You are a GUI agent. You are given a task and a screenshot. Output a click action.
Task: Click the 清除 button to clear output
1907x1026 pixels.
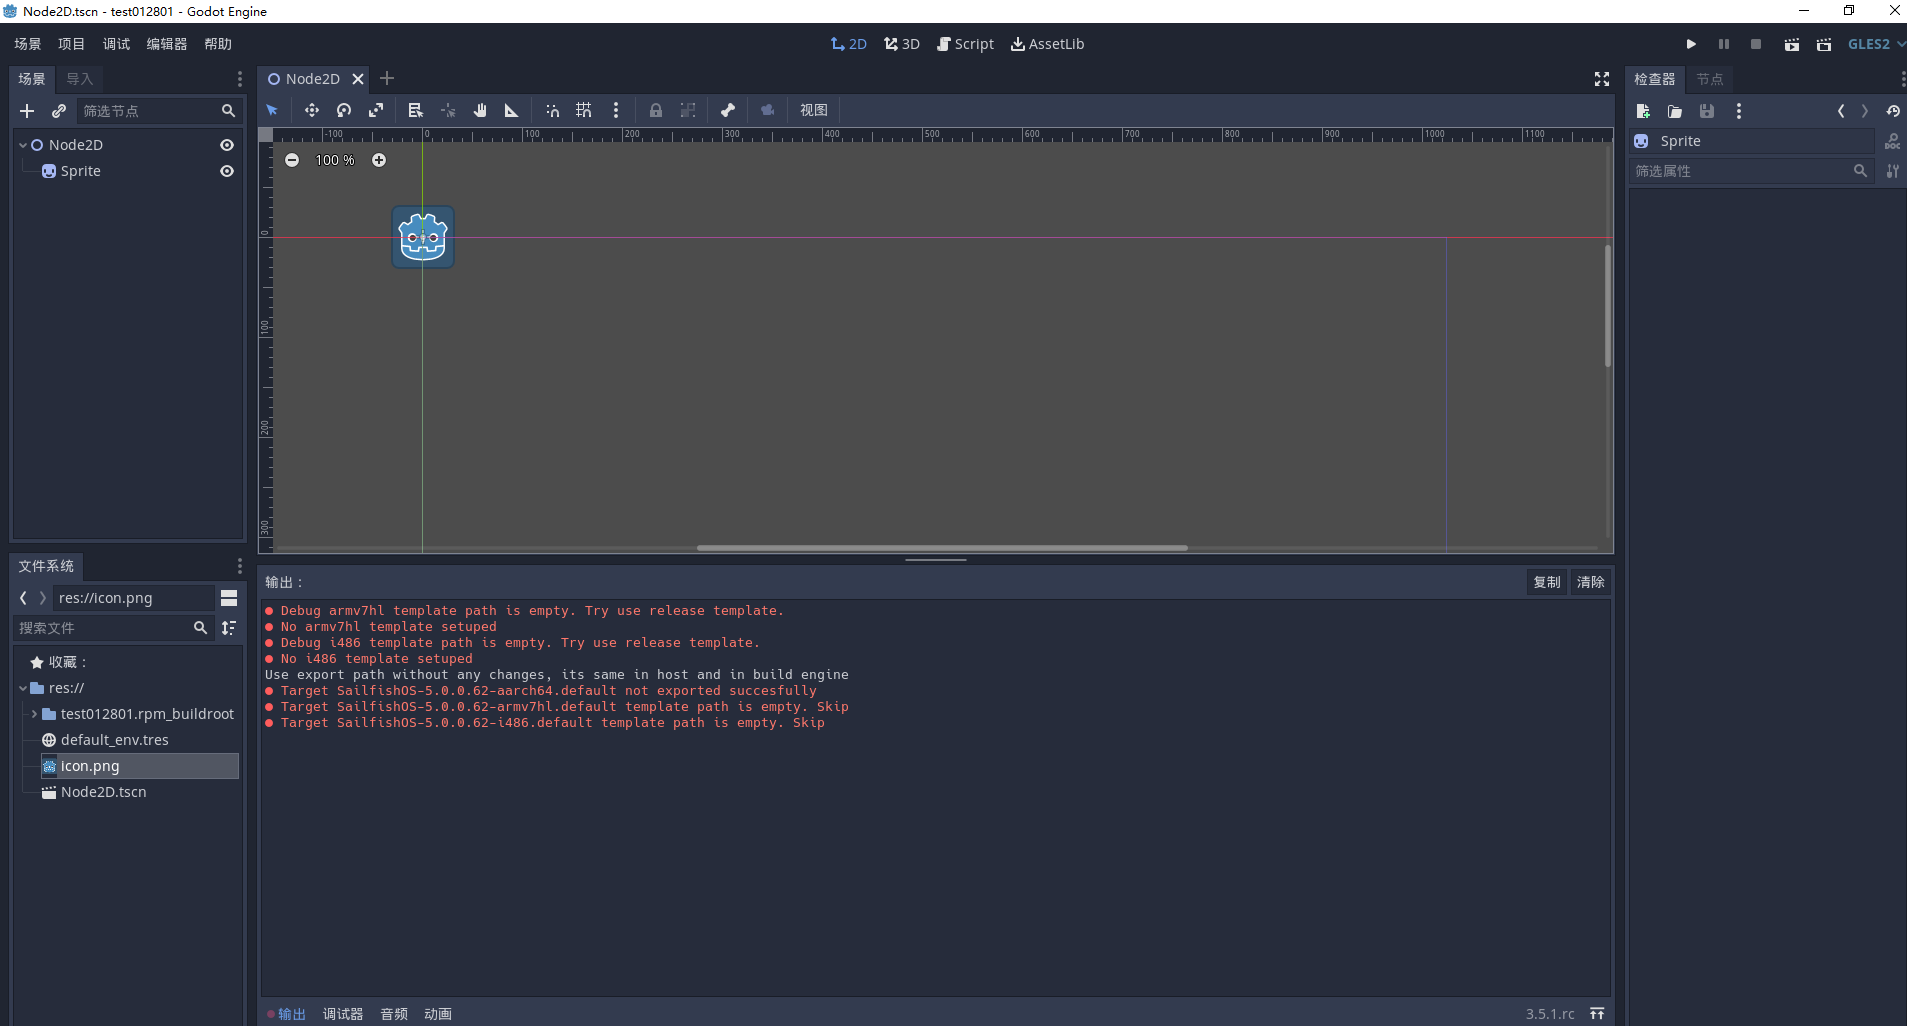(1591, 582)
